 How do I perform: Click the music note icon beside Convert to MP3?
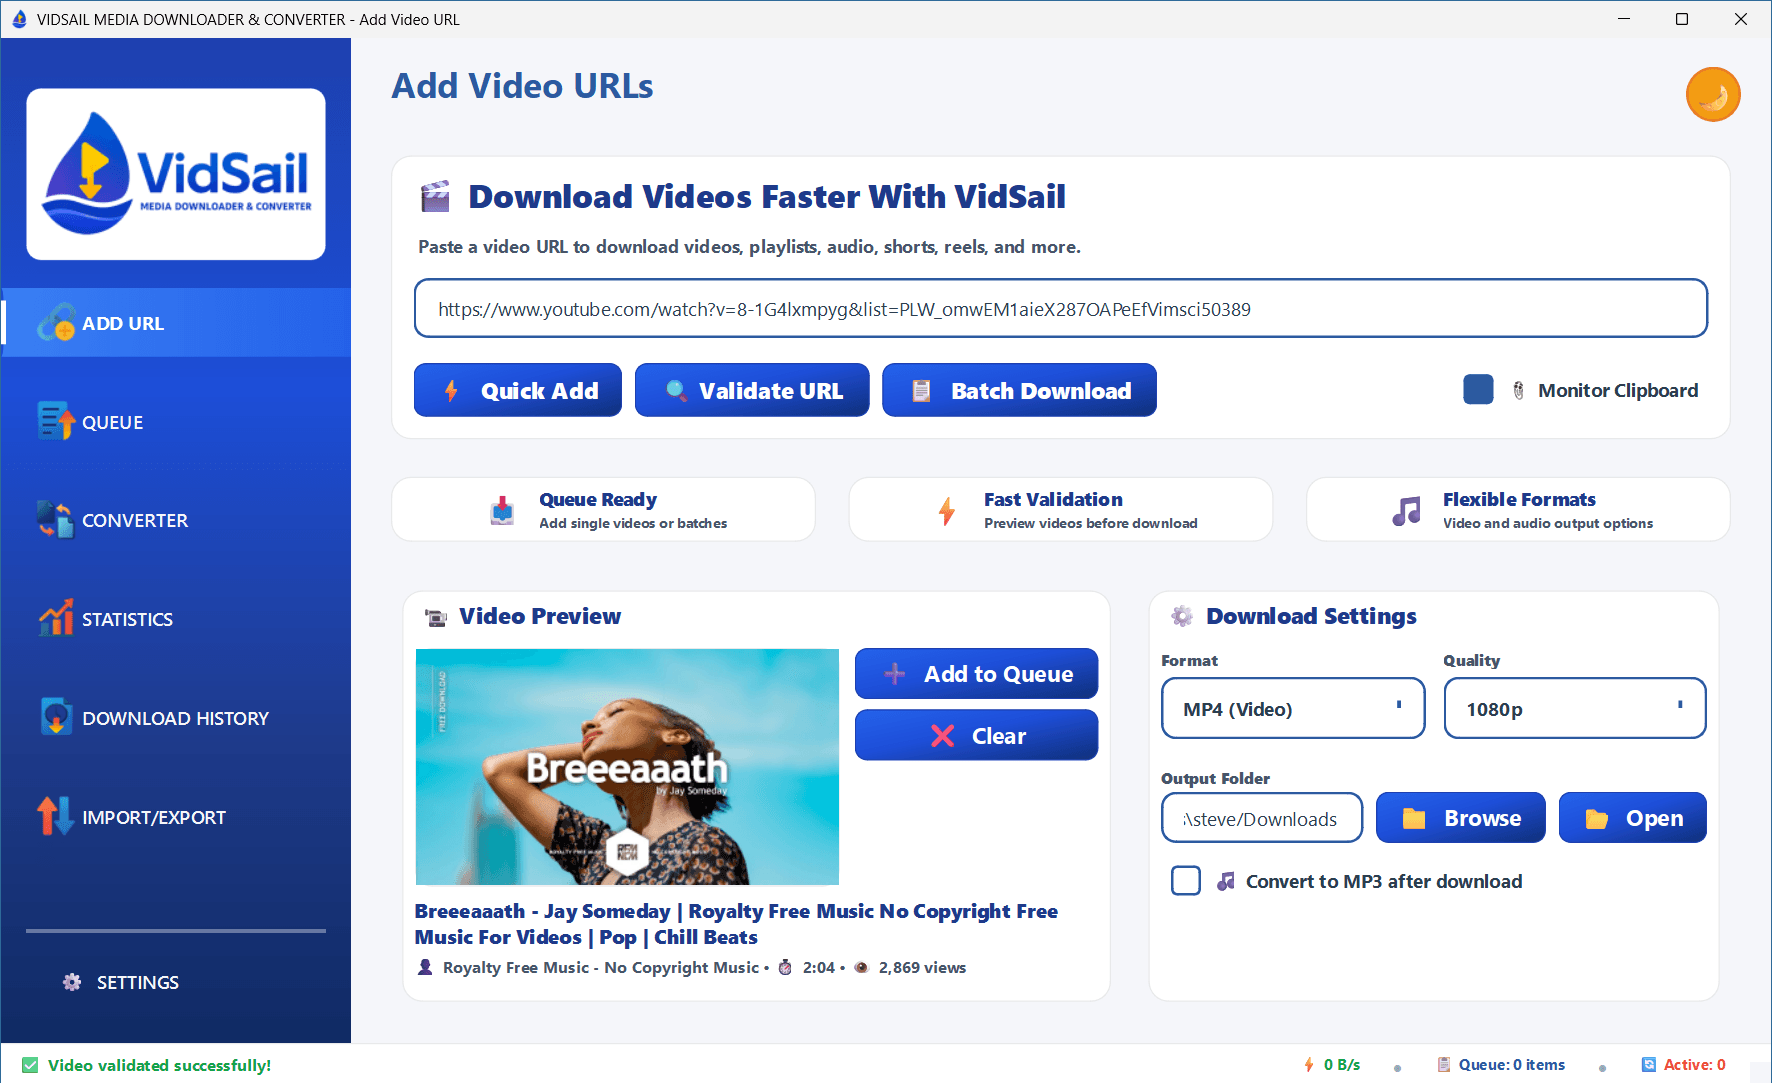[x=1225, y=881]
